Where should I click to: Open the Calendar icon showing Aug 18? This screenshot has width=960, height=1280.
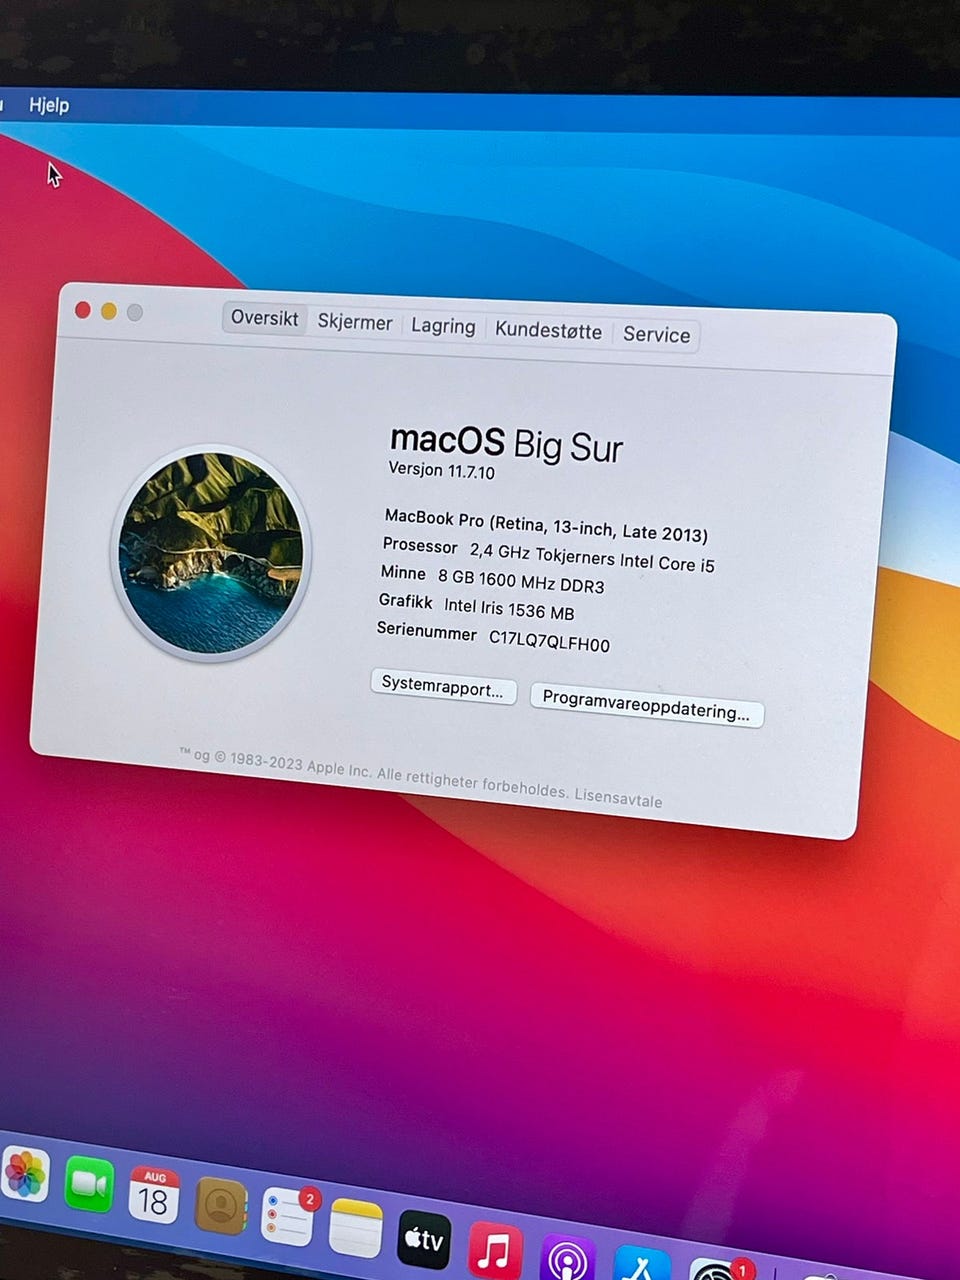[154, 1195]
